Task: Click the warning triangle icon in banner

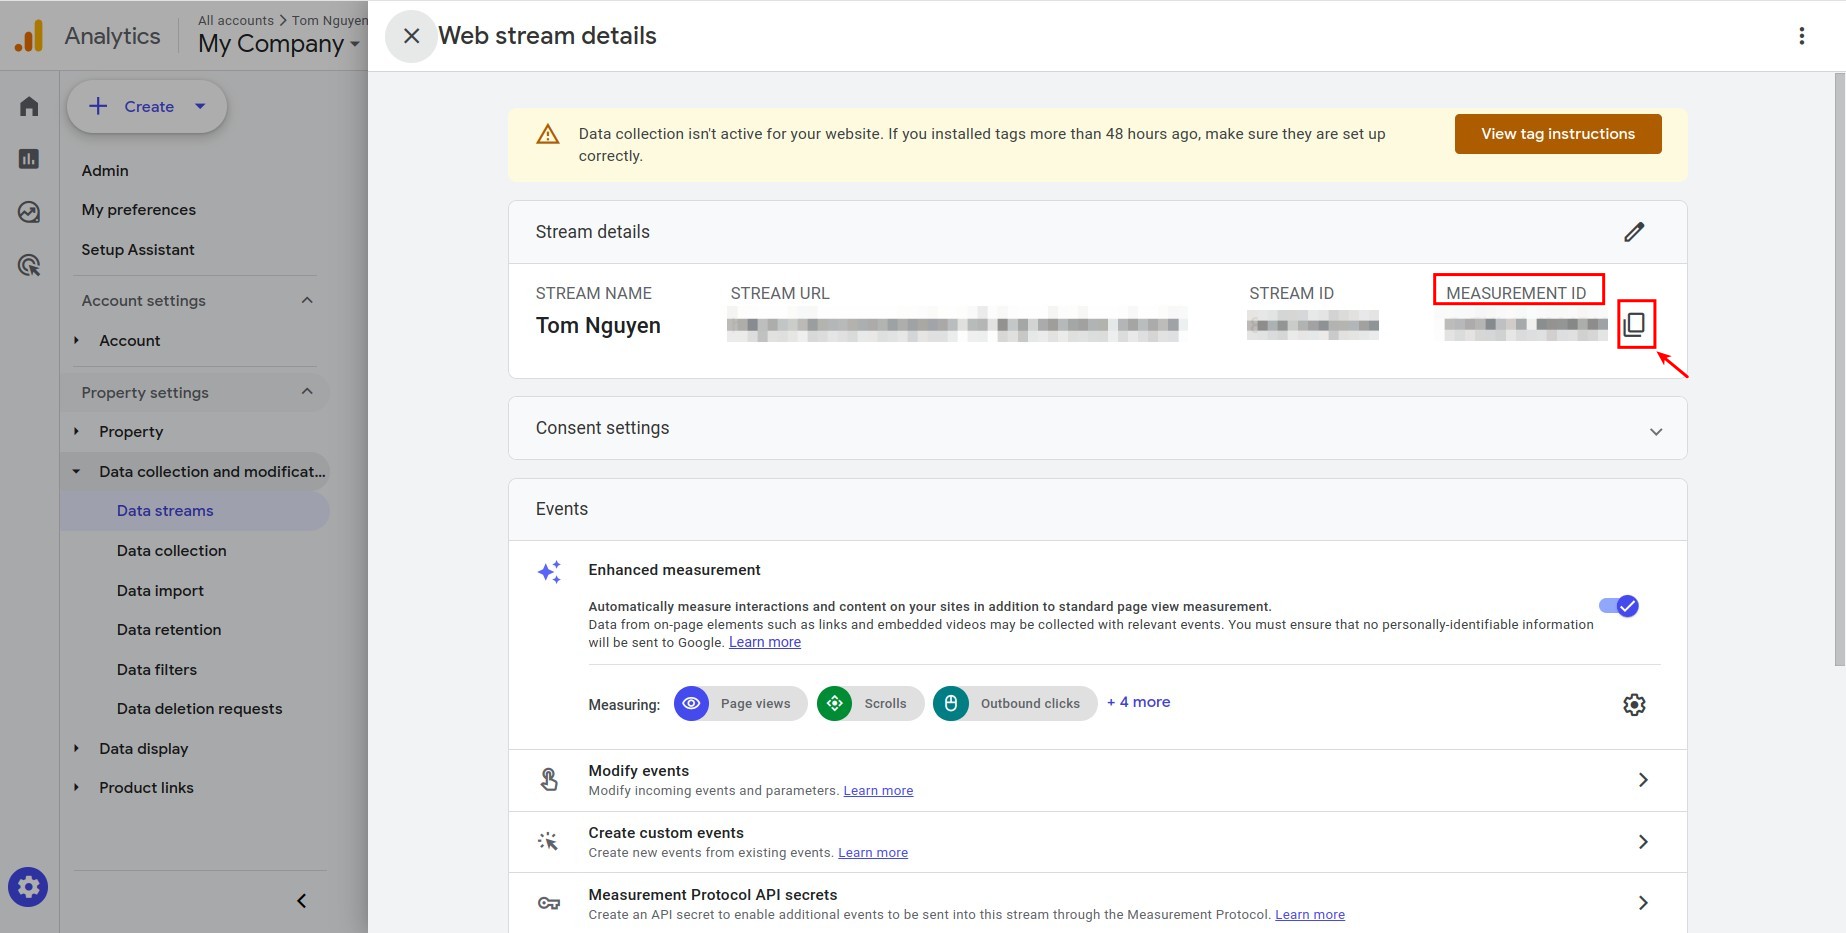Action: pos(548,134)
